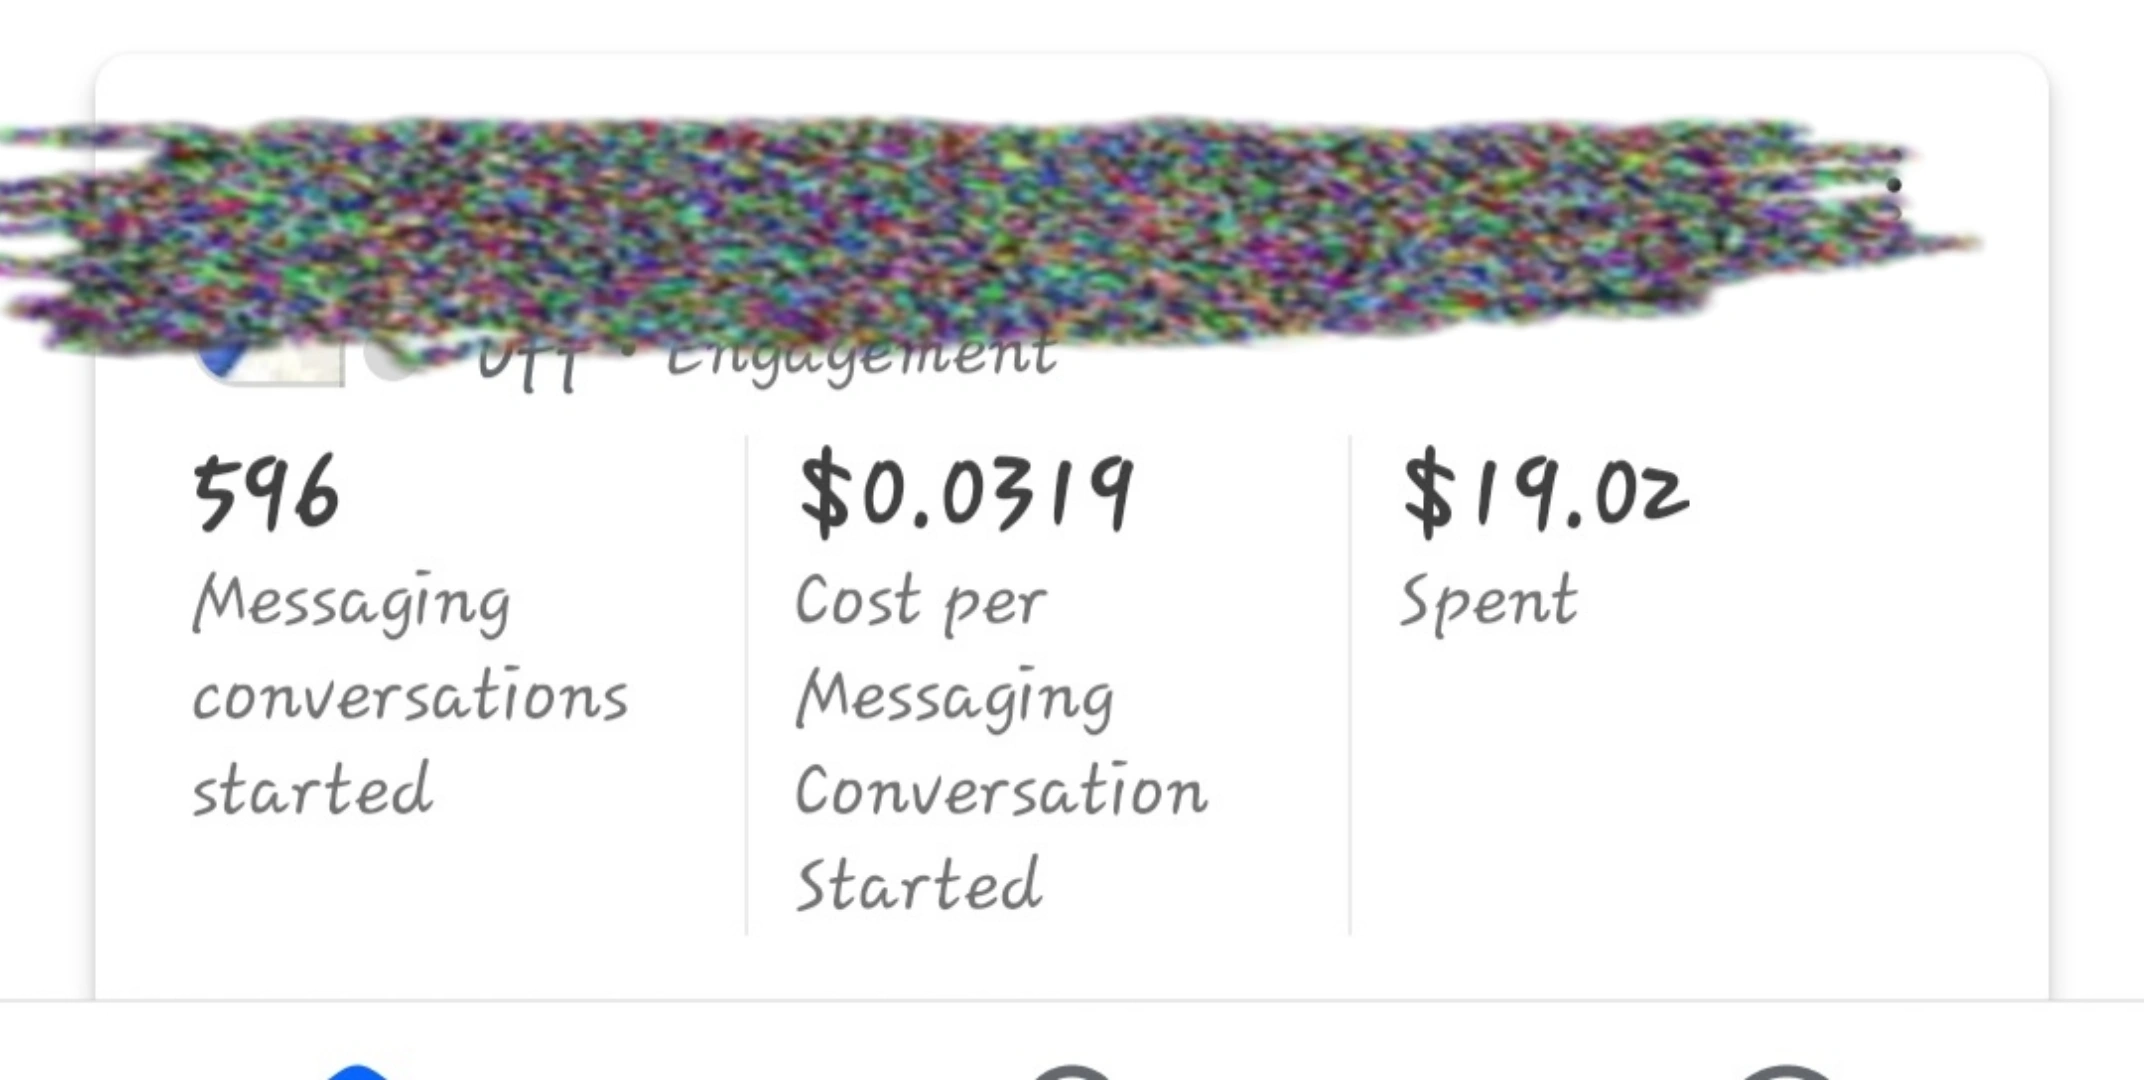Screen dimensions: 2144x1080
Task: Tap the middle gray bottom navigation icon
Action: (1071, 1072)
